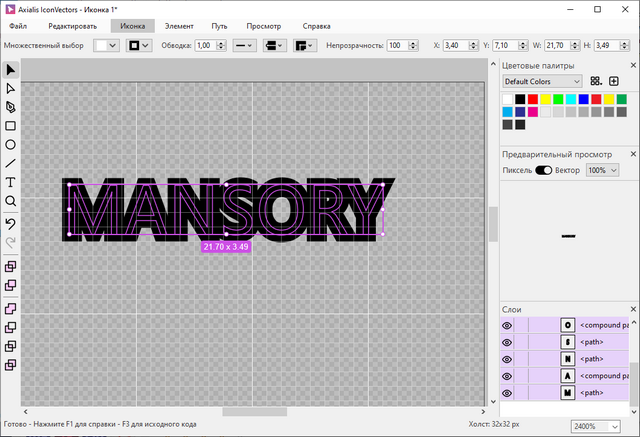Click the Y position field

pyautogui.click(x=505, y=45)
